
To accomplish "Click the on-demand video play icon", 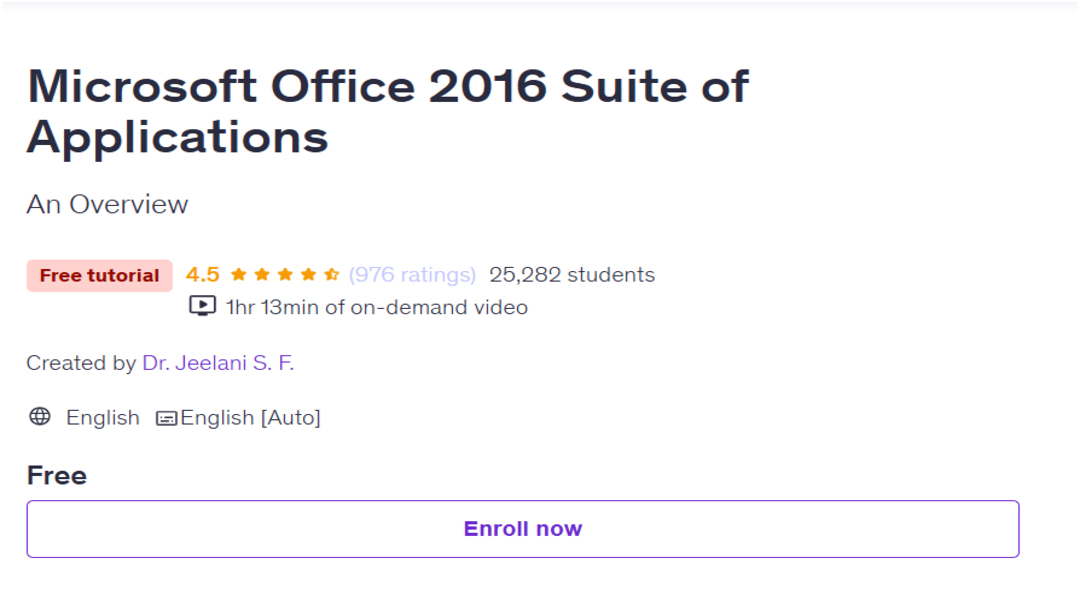I will click(x=202, y=306).
